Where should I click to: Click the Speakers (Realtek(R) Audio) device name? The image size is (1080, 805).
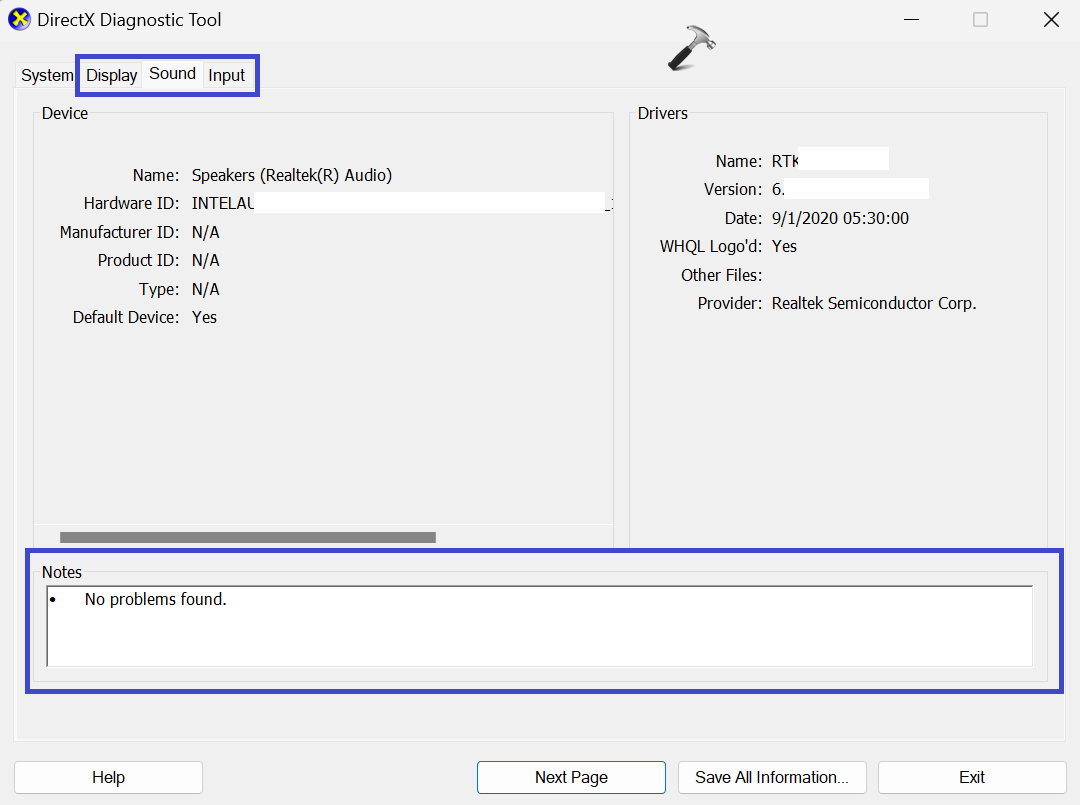click(291, 175)
